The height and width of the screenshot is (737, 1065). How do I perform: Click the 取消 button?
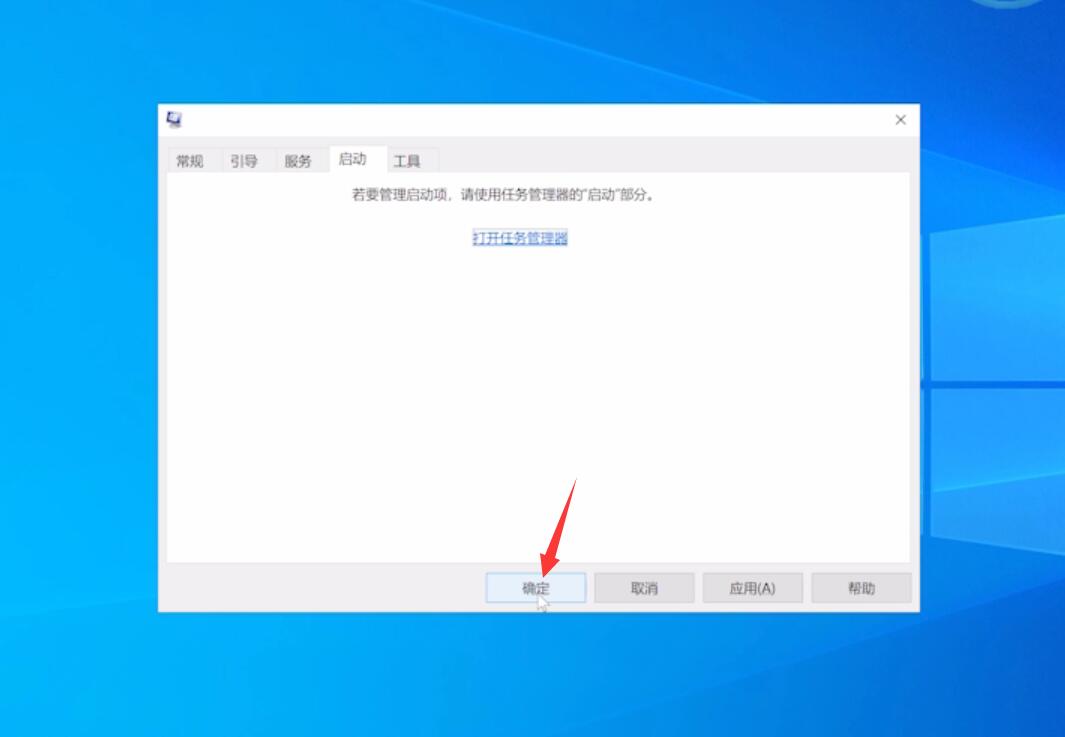[644, 588]
